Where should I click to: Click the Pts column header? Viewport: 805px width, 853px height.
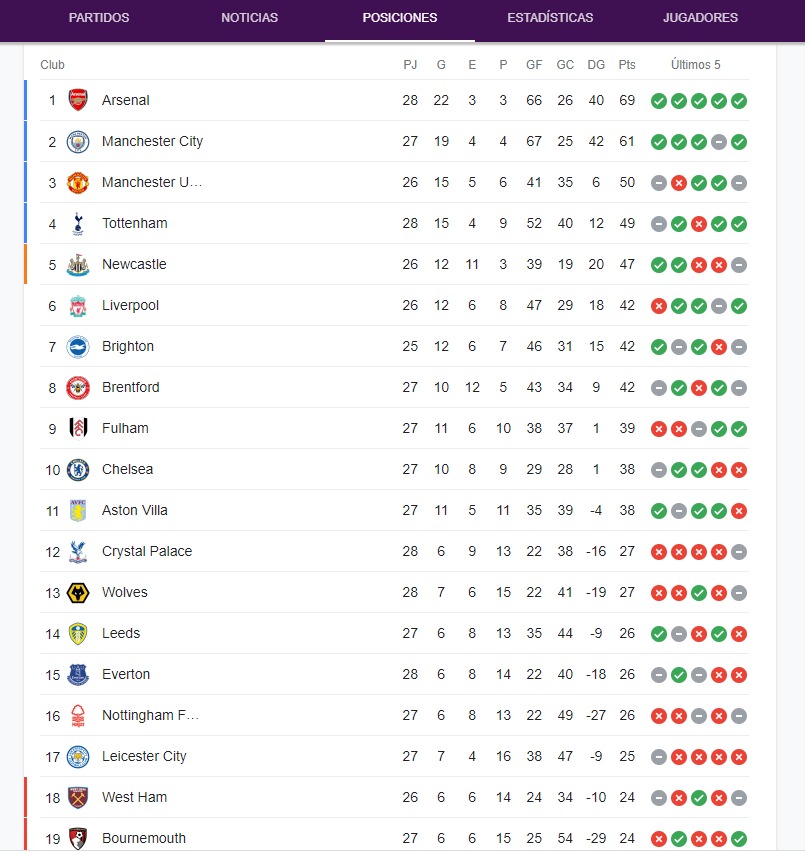point(627,65)
